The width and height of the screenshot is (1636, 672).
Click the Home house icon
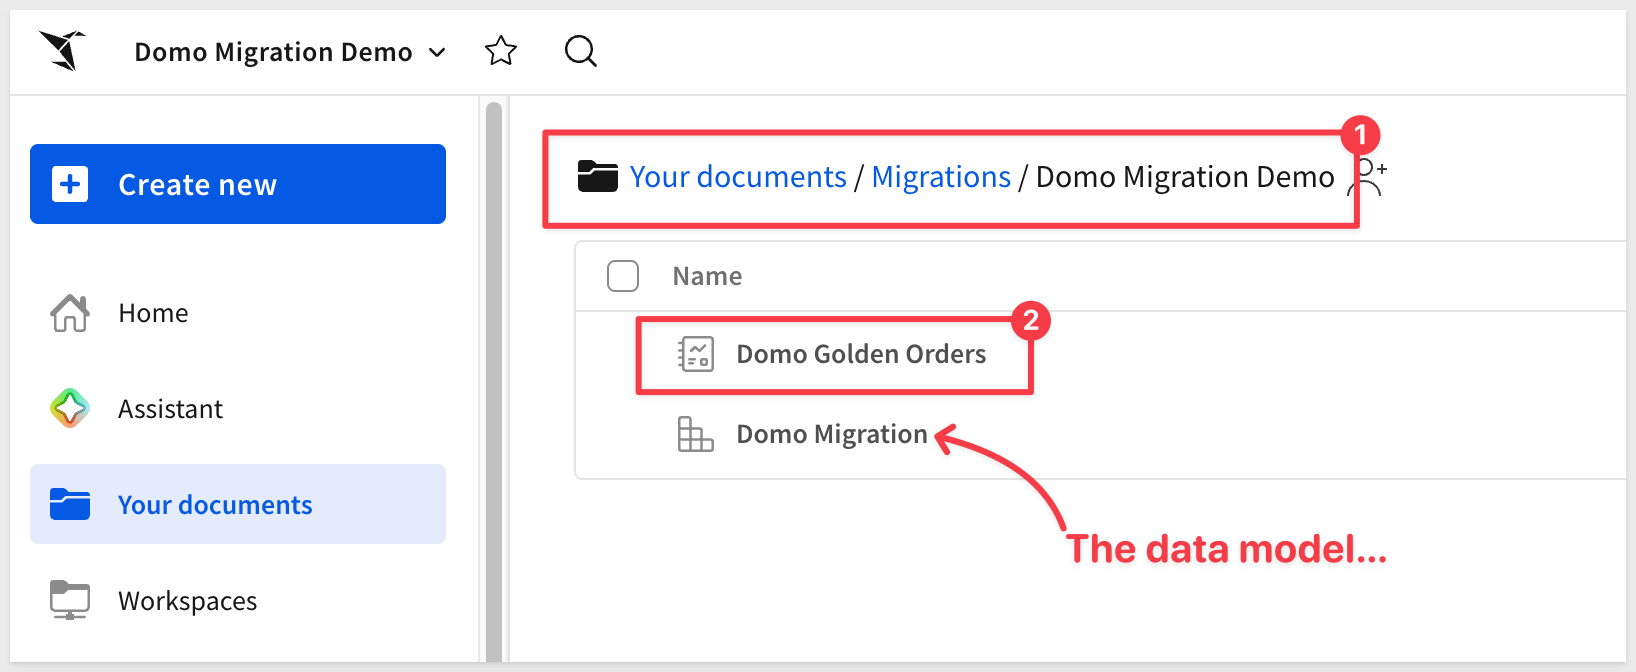point(70,313)
